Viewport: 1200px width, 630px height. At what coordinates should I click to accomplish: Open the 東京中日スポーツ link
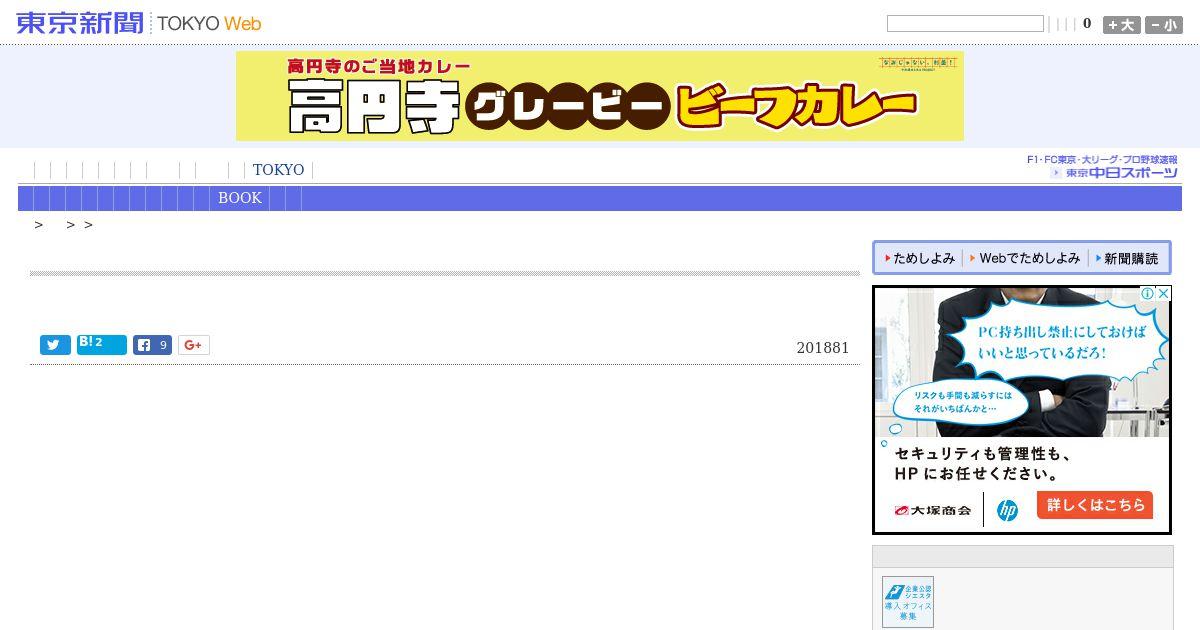[x=1114, y=173]
